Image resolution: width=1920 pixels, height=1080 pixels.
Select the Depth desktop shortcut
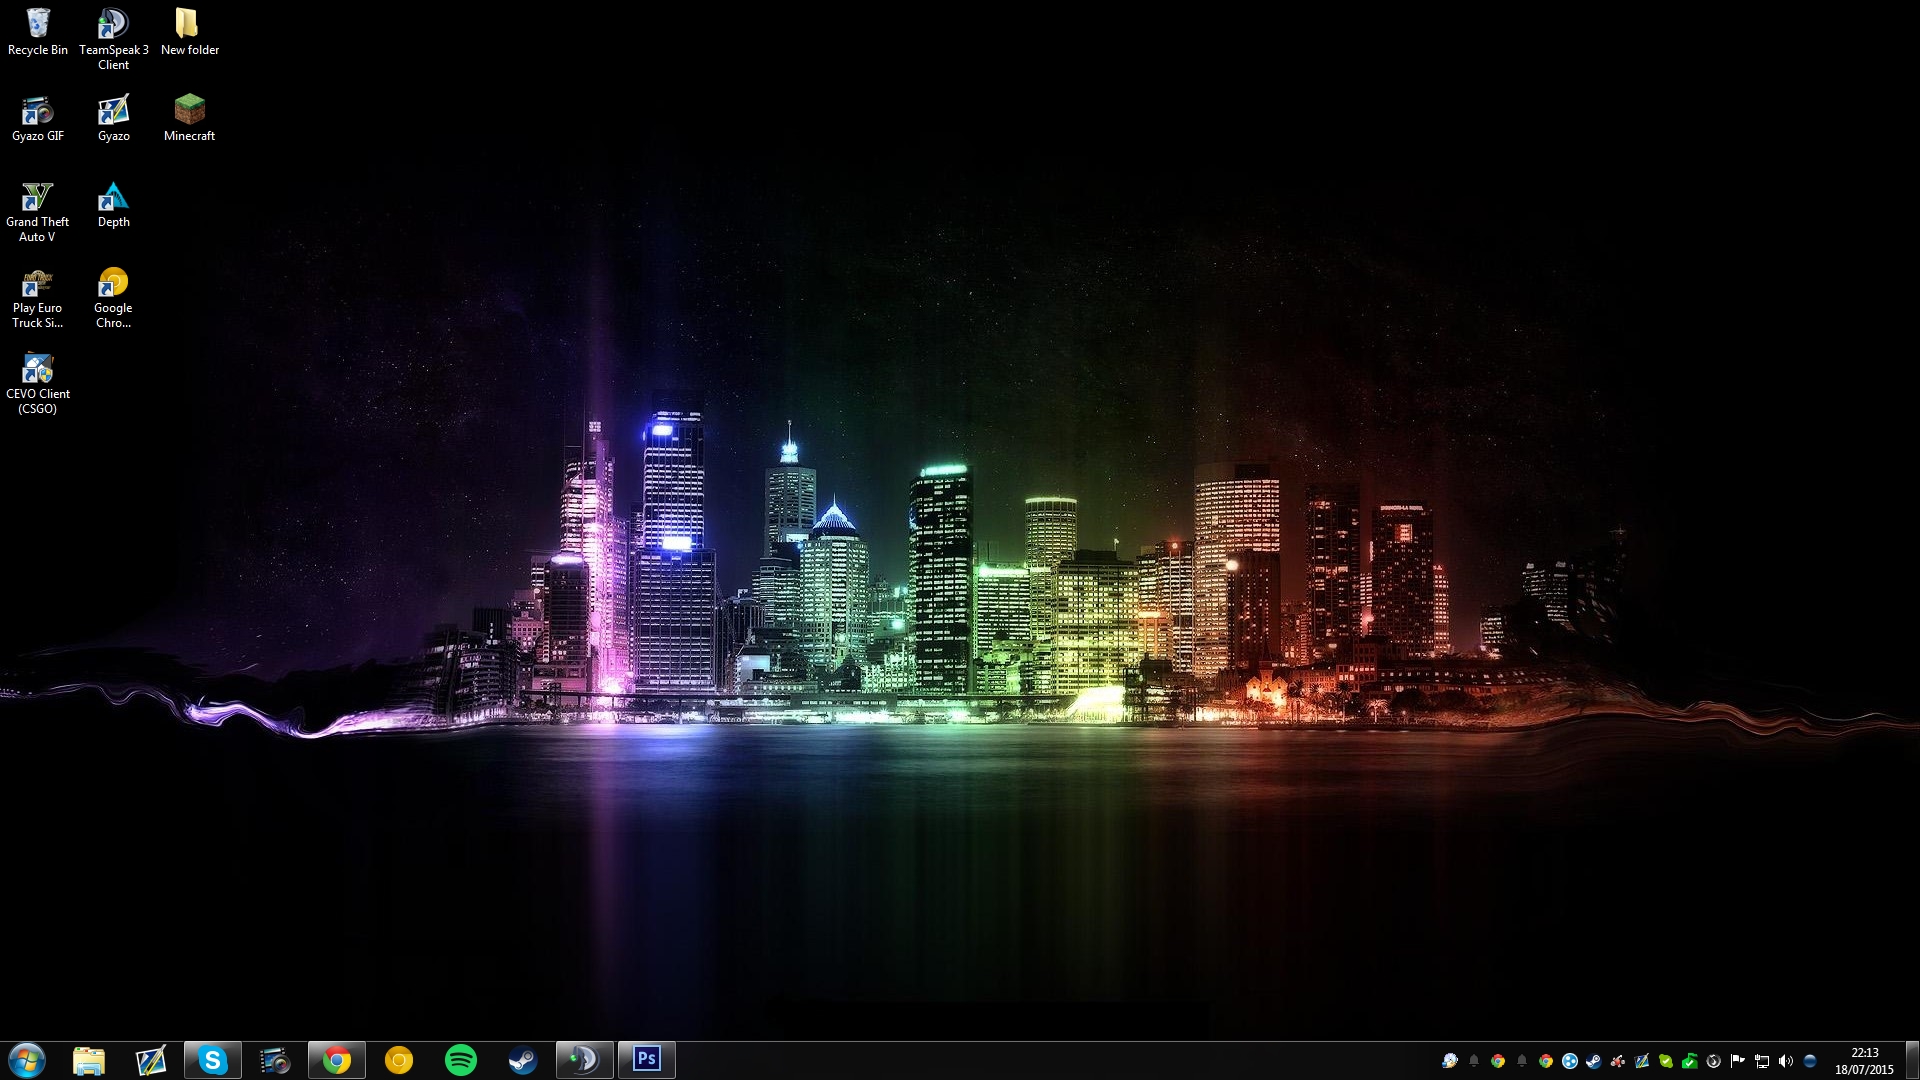(113, 204)
